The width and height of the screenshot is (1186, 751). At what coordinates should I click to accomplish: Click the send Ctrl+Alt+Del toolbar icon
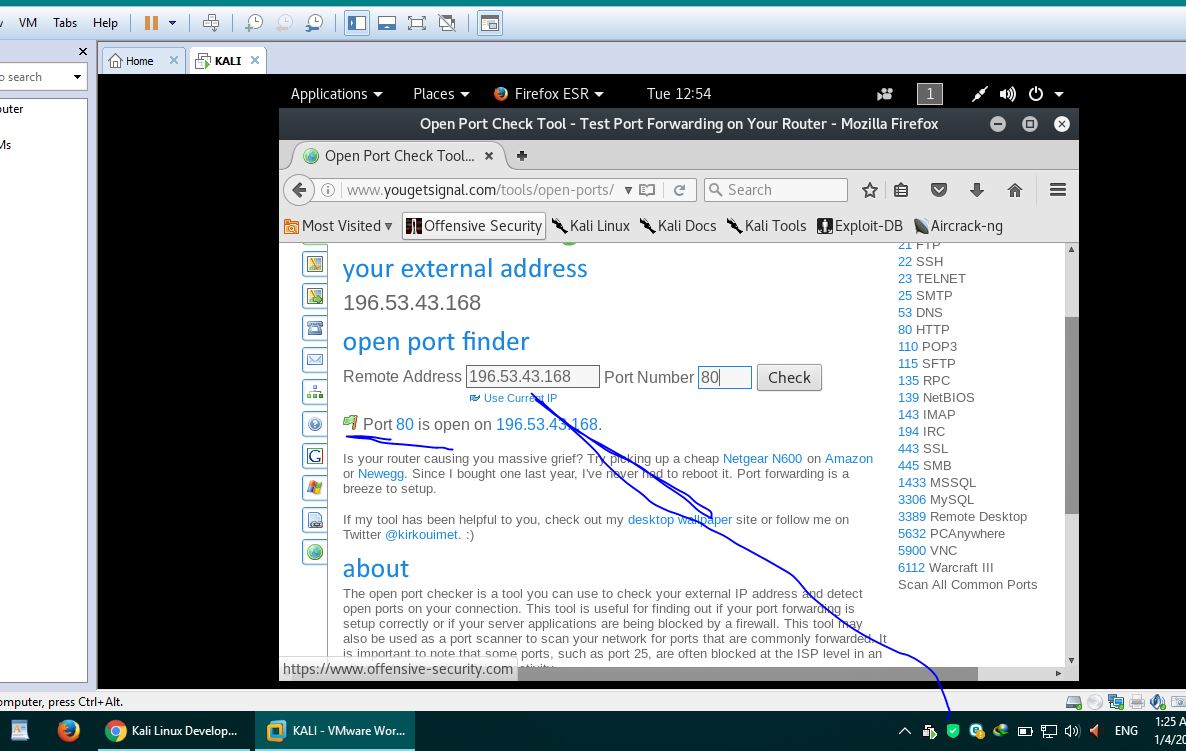pyautogui.click(x=210, y=22)
